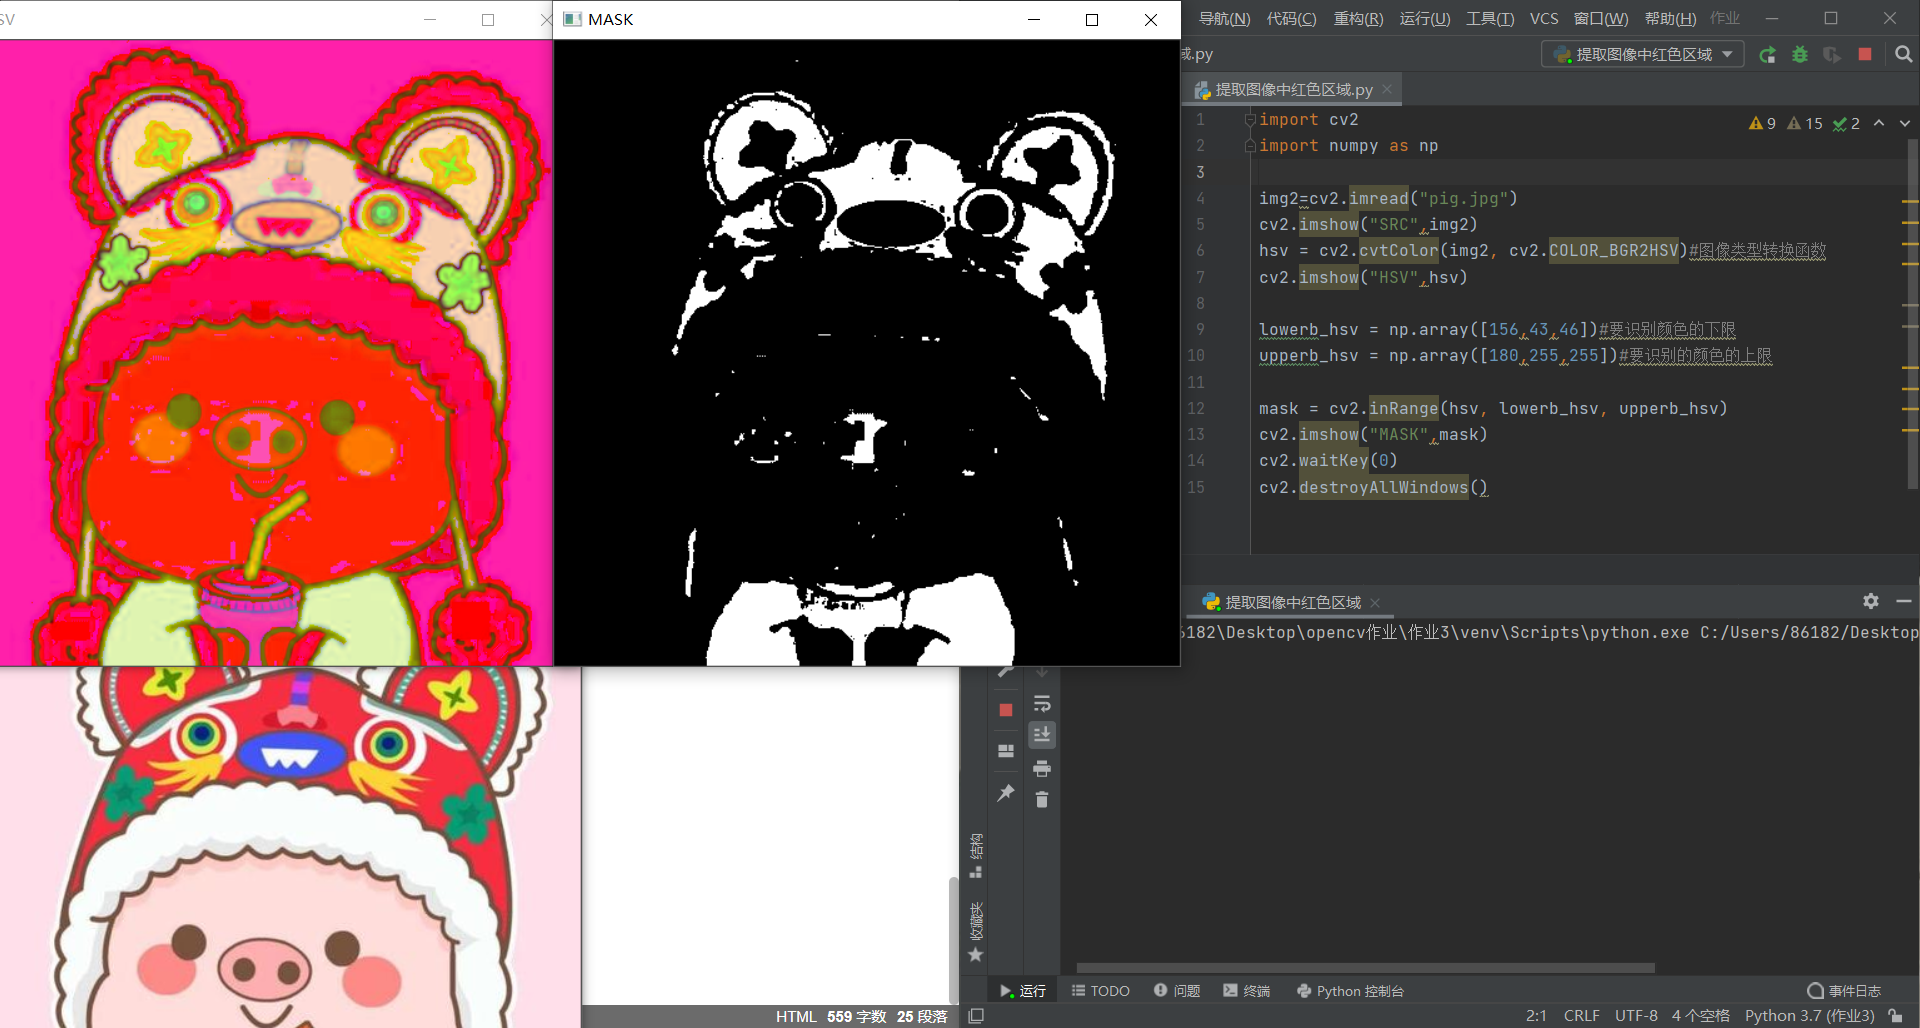Open the VCS menu
The width and height of the screenshot is (1920, 1028).
click(x=1544, y=18)
